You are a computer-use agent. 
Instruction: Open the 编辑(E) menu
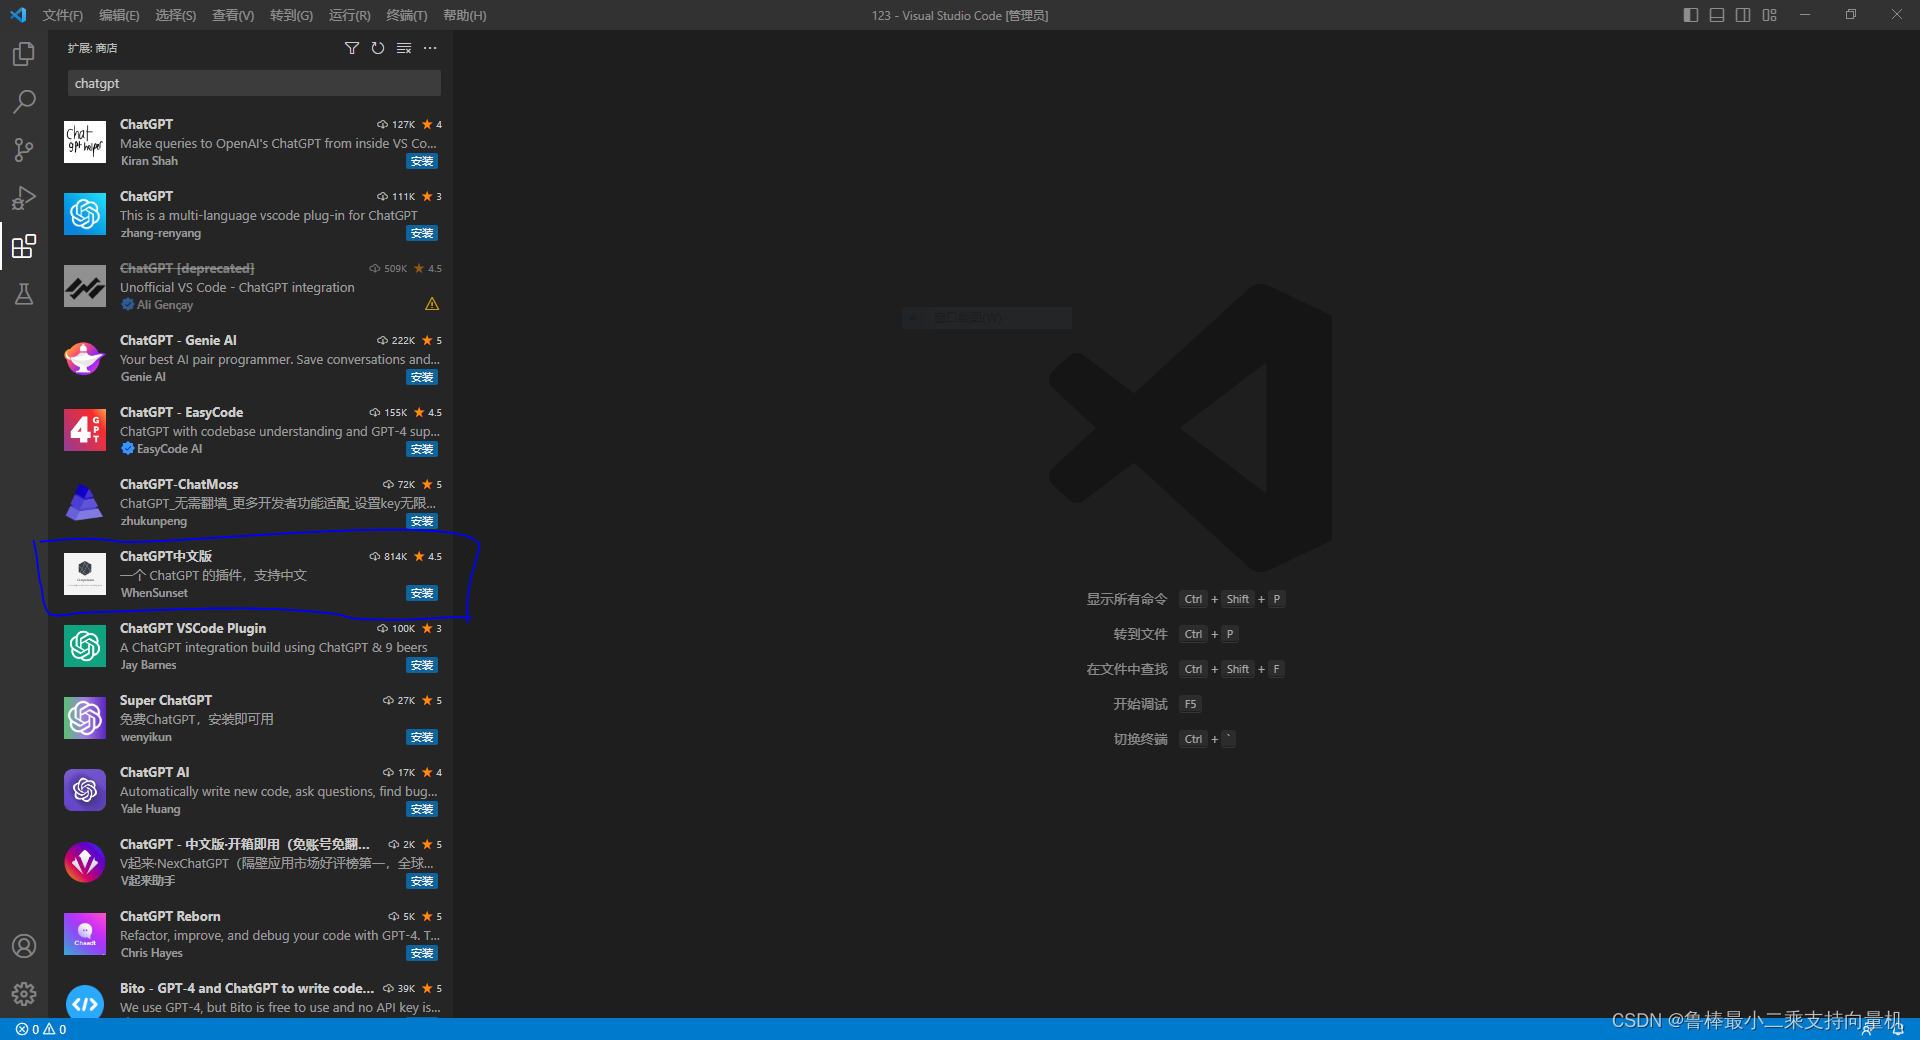click(119, 15)
